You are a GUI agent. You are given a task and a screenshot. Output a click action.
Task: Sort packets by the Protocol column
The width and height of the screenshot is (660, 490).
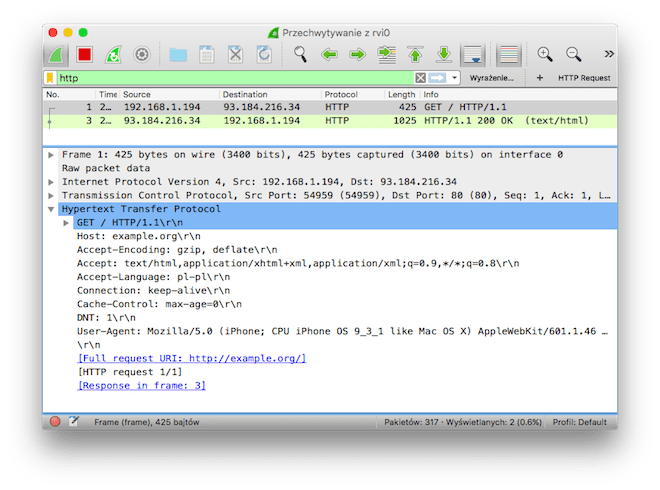pos(350,94)
